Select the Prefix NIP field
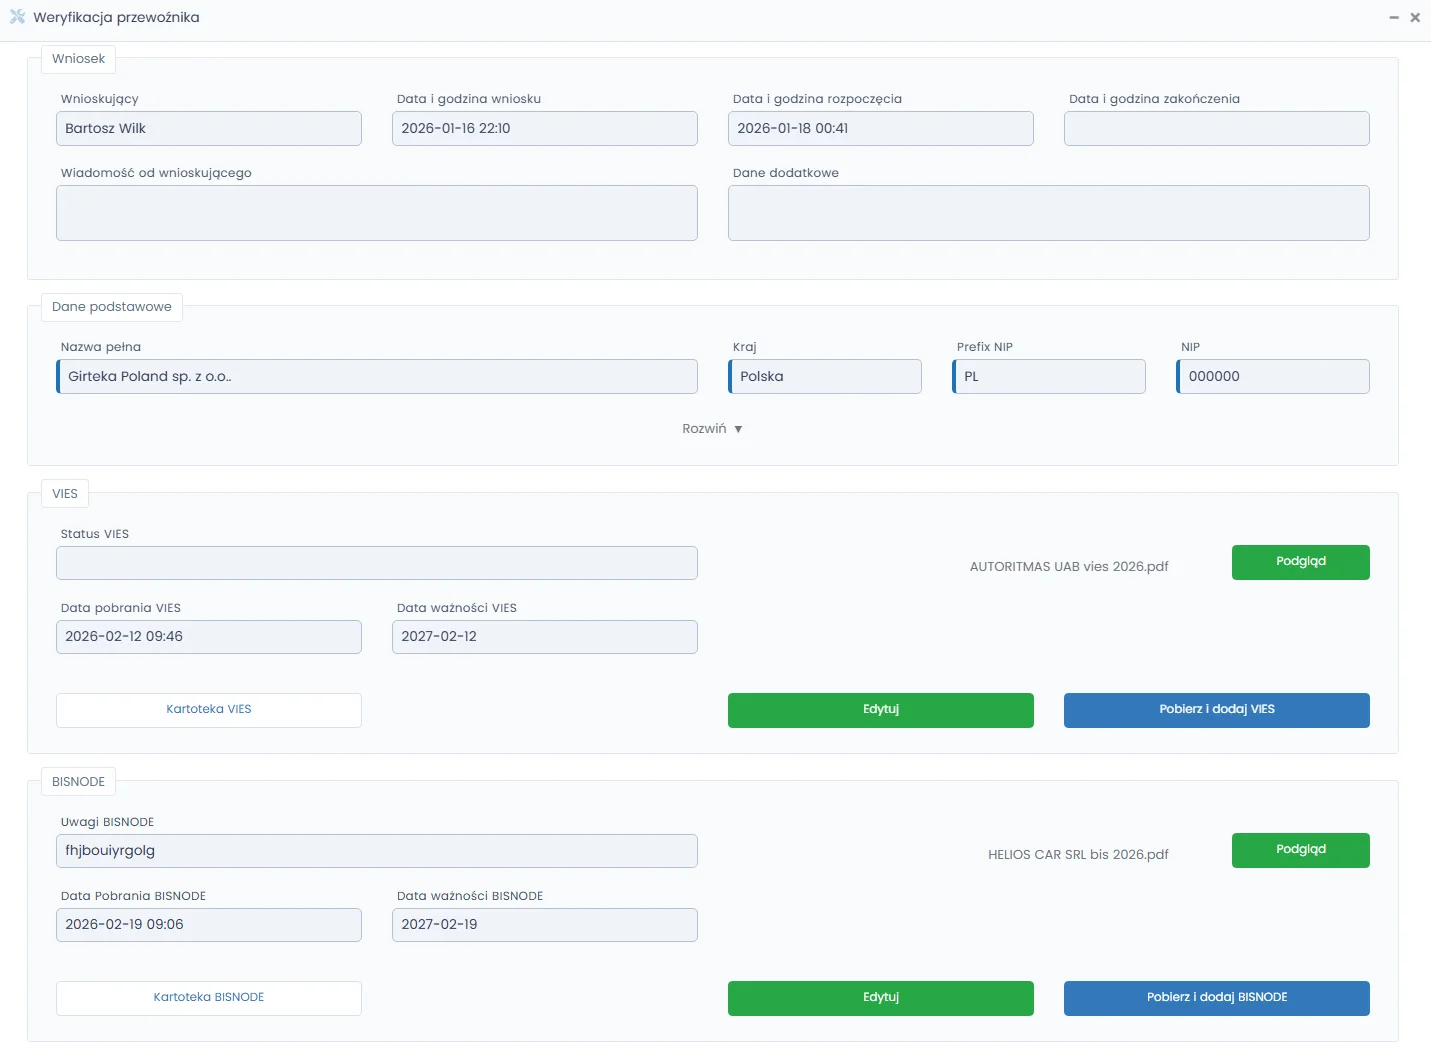This screenshot has height=1055, width=1431. 1049,377
